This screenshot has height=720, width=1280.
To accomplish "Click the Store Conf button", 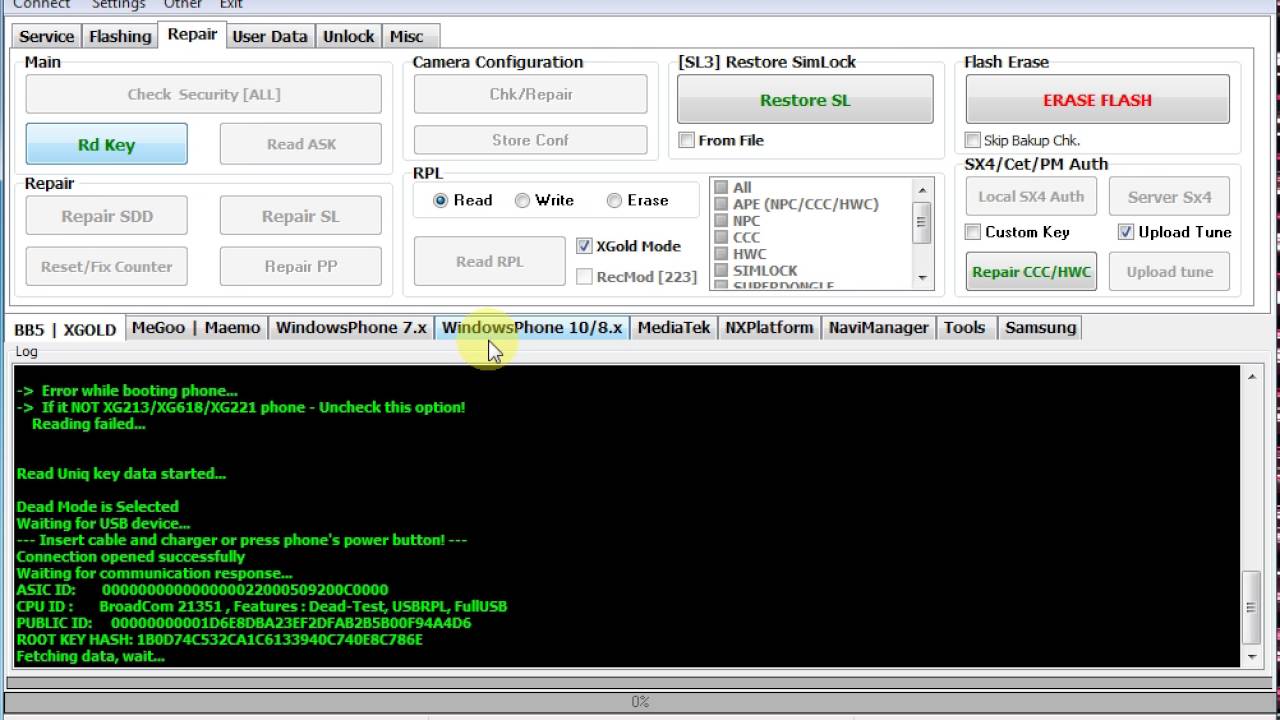I will pos(530,140).
